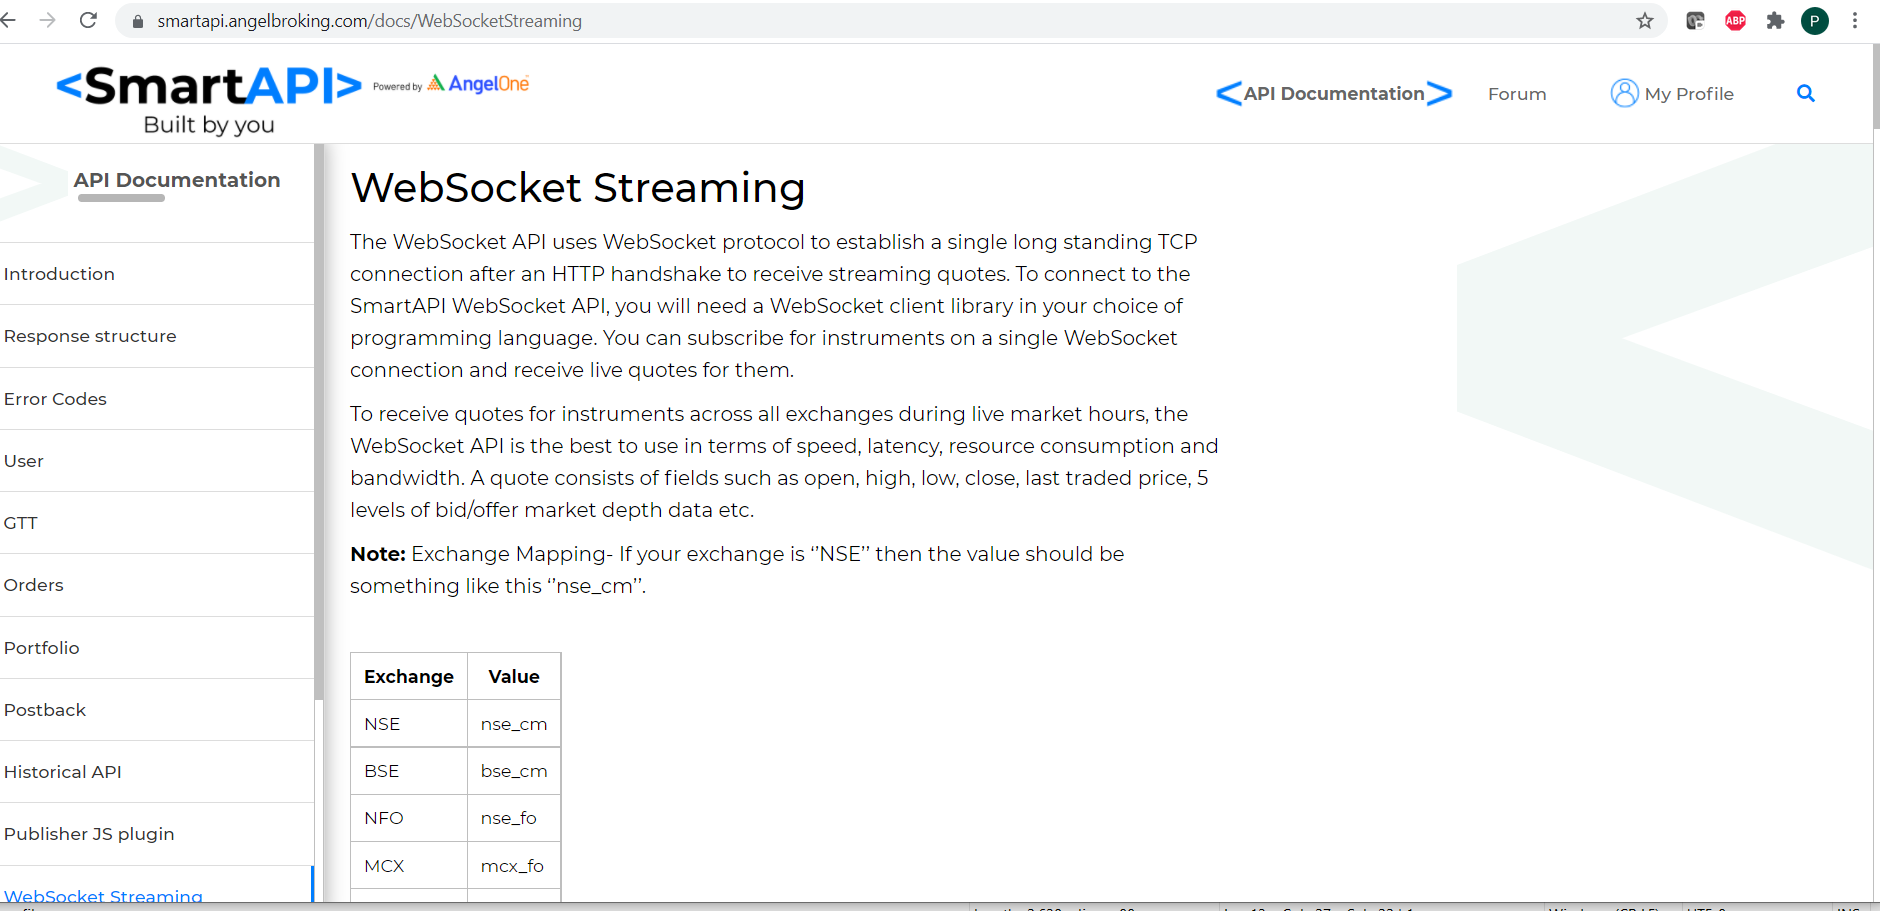Open the Forum link
This screenshot has height=911, width=1880.
[1517, 94]
